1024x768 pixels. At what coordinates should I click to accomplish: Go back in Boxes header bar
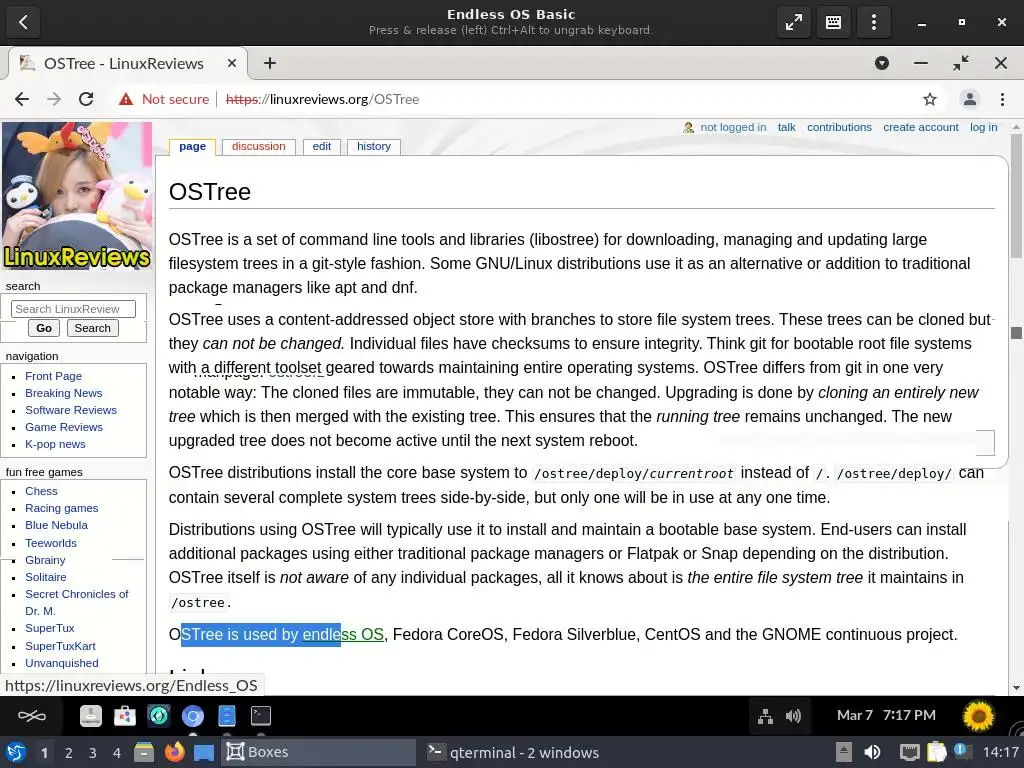click(x=23, y=22)
